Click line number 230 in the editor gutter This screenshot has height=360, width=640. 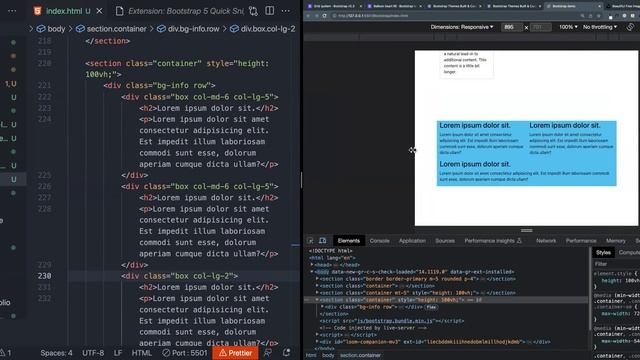pos(44,276)
